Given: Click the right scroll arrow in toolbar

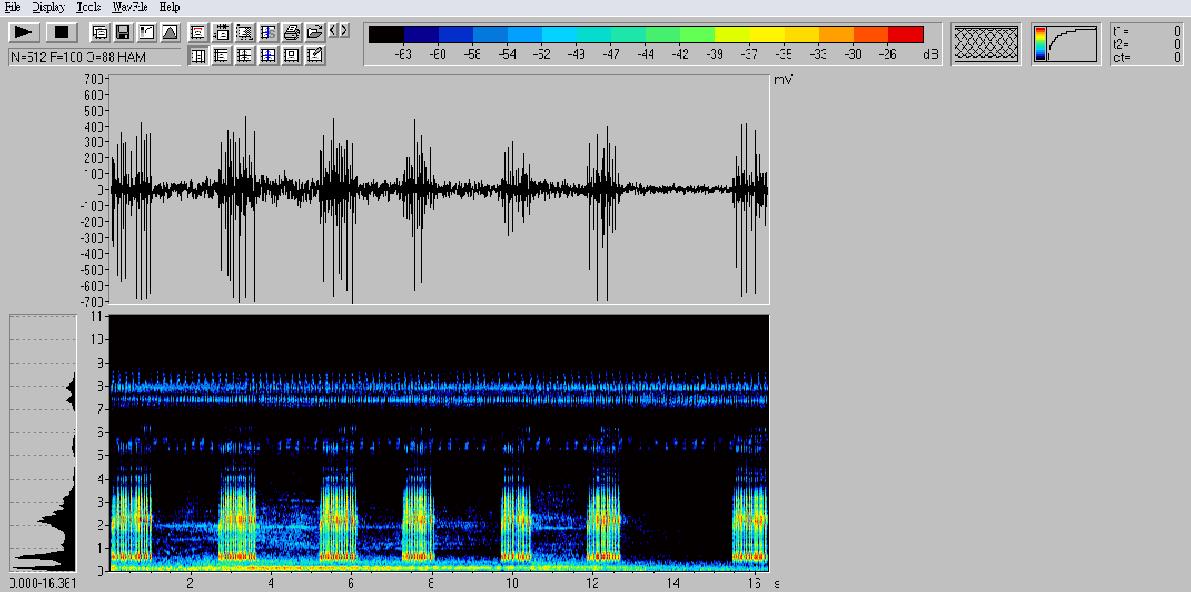Looking at the screenshot, I should [x=345, y=31].
